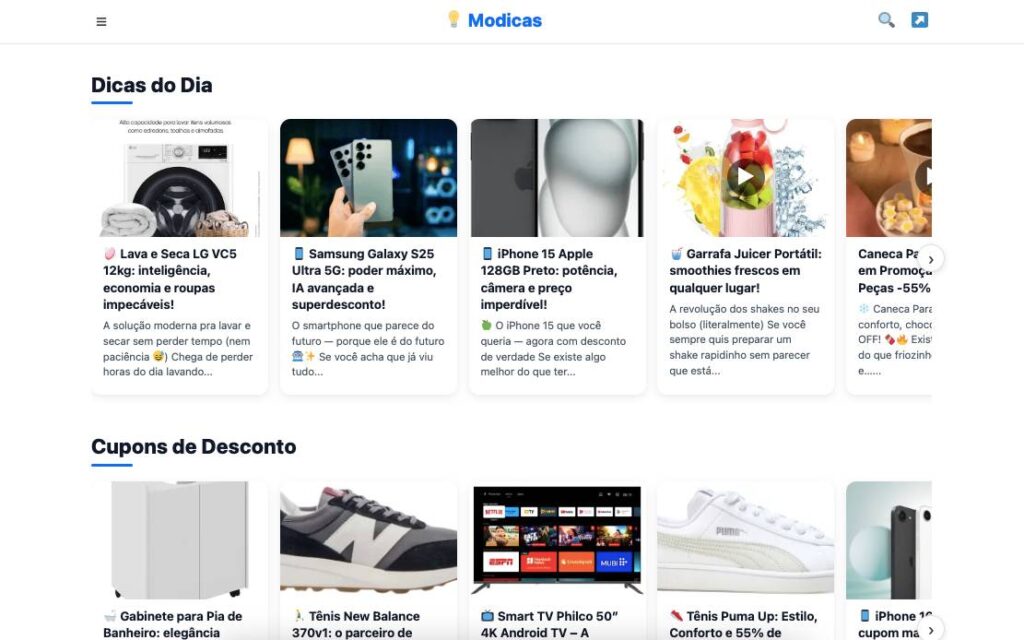1024x640 pixels.
Task: Open the Tênis Puma Up coupon title
Action: click(x=743, y=624)
